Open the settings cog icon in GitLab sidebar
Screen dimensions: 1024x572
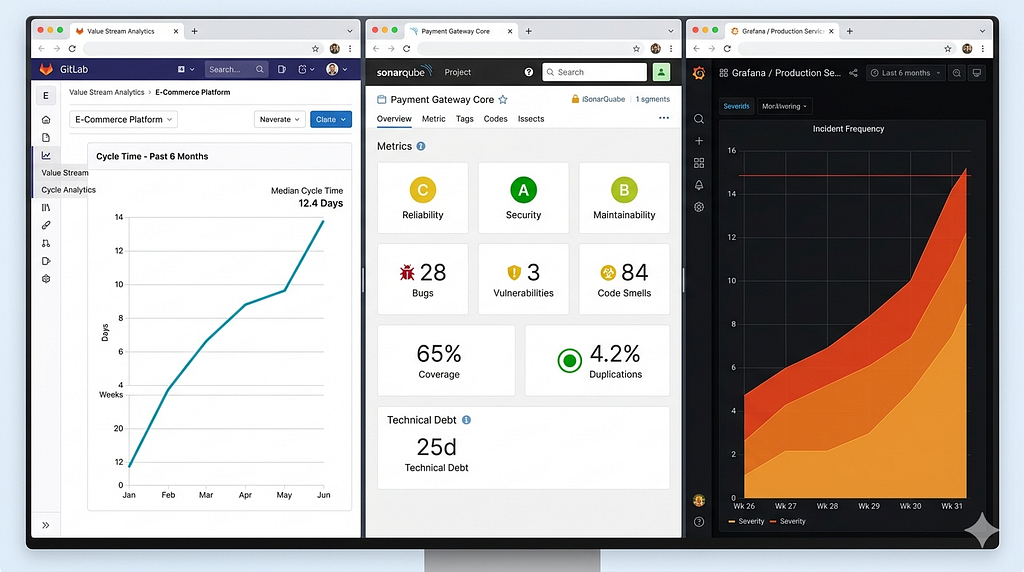click(46, 279)
